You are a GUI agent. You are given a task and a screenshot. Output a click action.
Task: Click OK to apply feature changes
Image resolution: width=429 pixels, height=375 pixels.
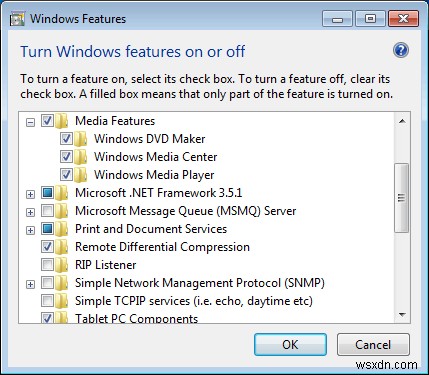[x=290, y=345]
